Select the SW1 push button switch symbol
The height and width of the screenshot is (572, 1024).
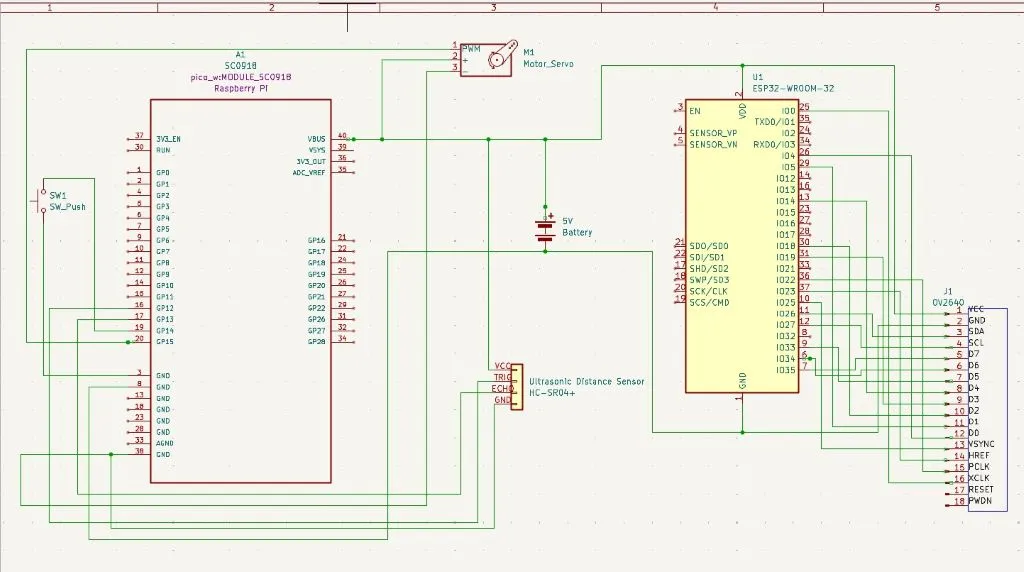coord(41,201)
